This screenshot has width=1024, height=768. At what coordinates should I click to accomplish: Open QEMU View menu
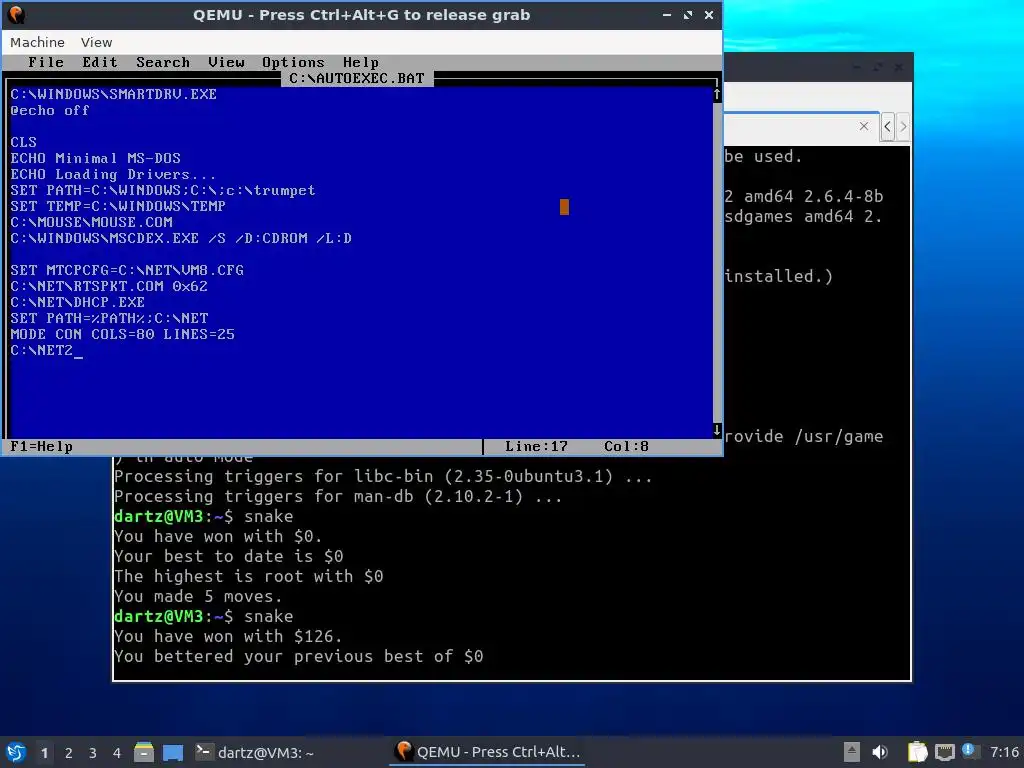[96, 42]
